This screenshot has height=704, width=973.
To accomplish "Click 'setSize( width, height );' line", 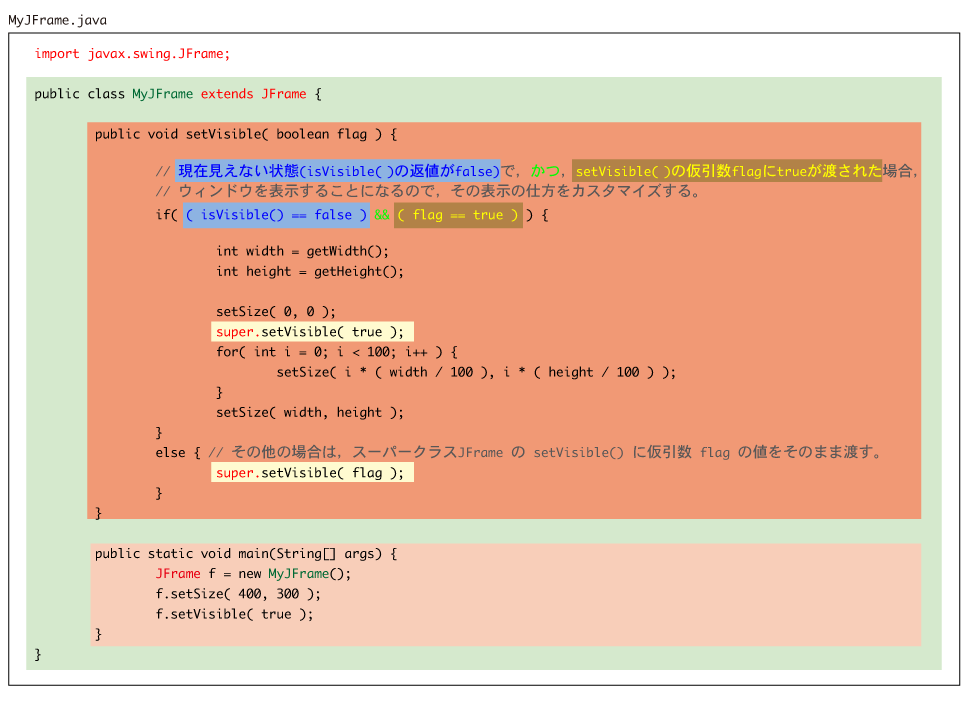I will click(310, 412).
